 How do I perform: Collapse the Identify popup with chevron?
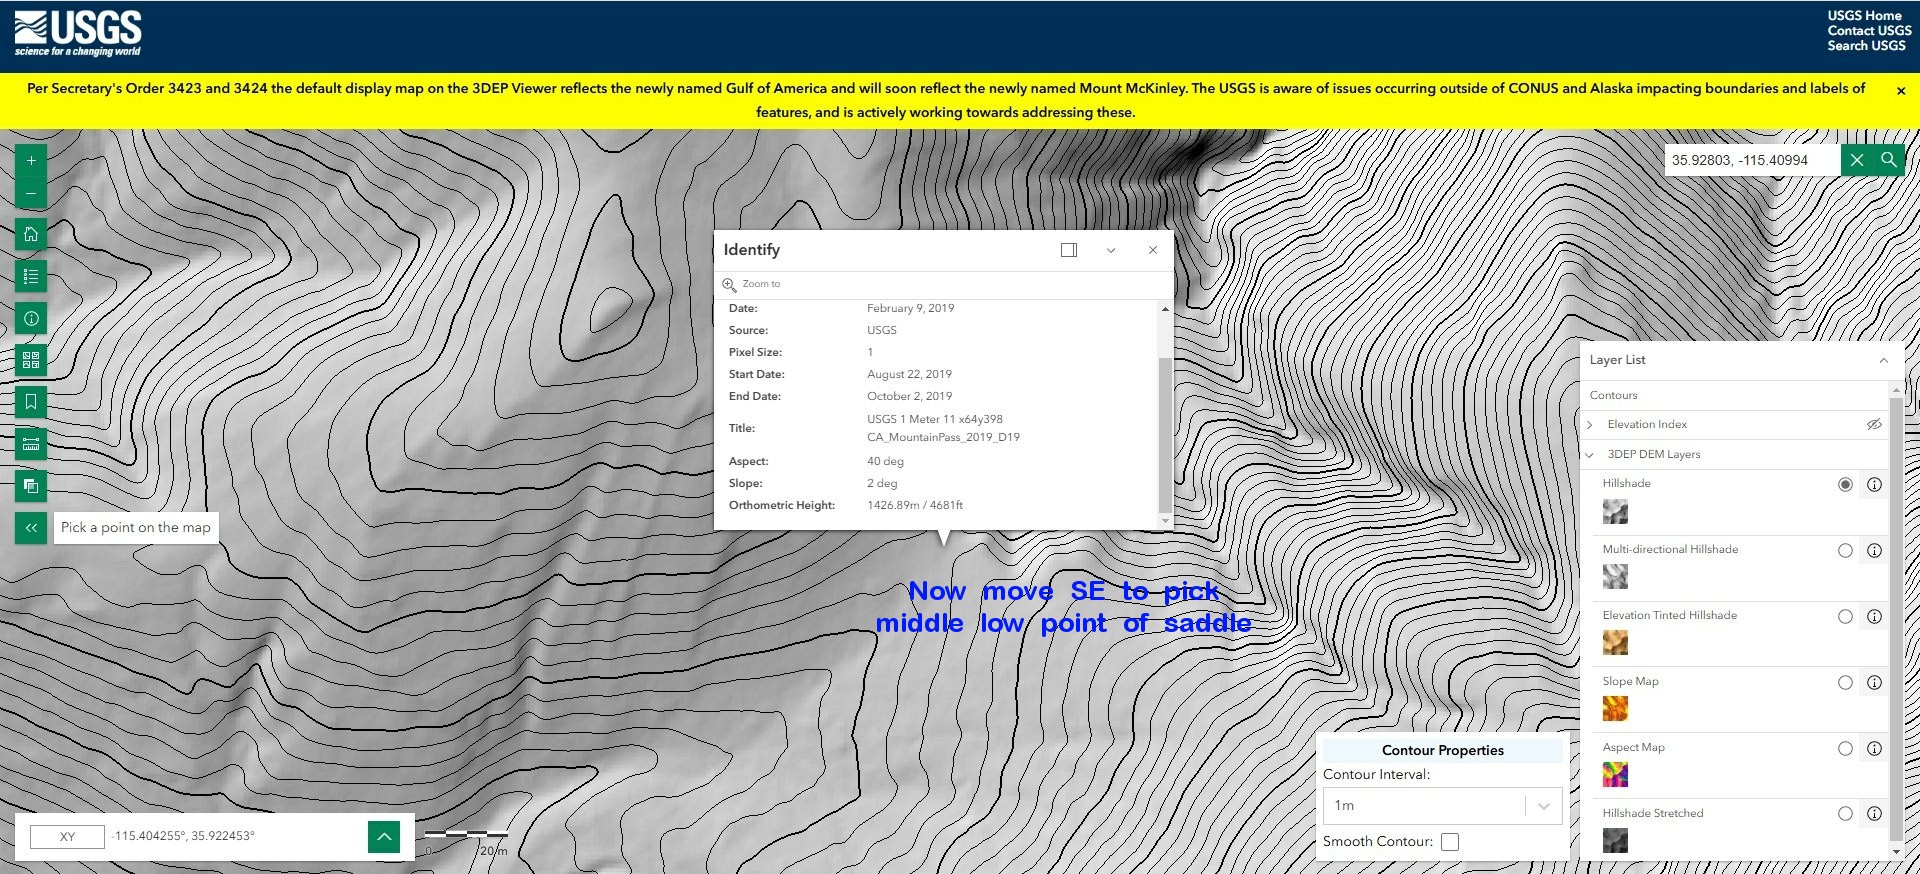(x=1111, y=250)
